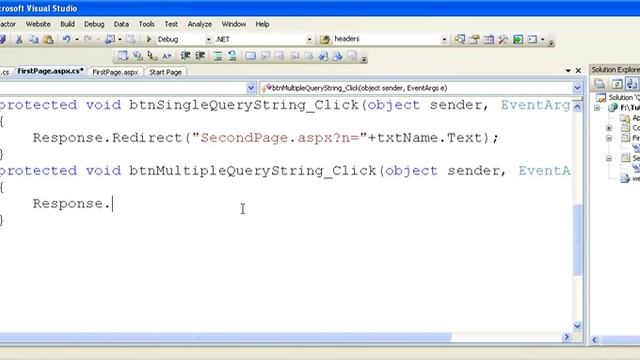Click the horizontal scrollbar right arrow in editor

(567, 337)
